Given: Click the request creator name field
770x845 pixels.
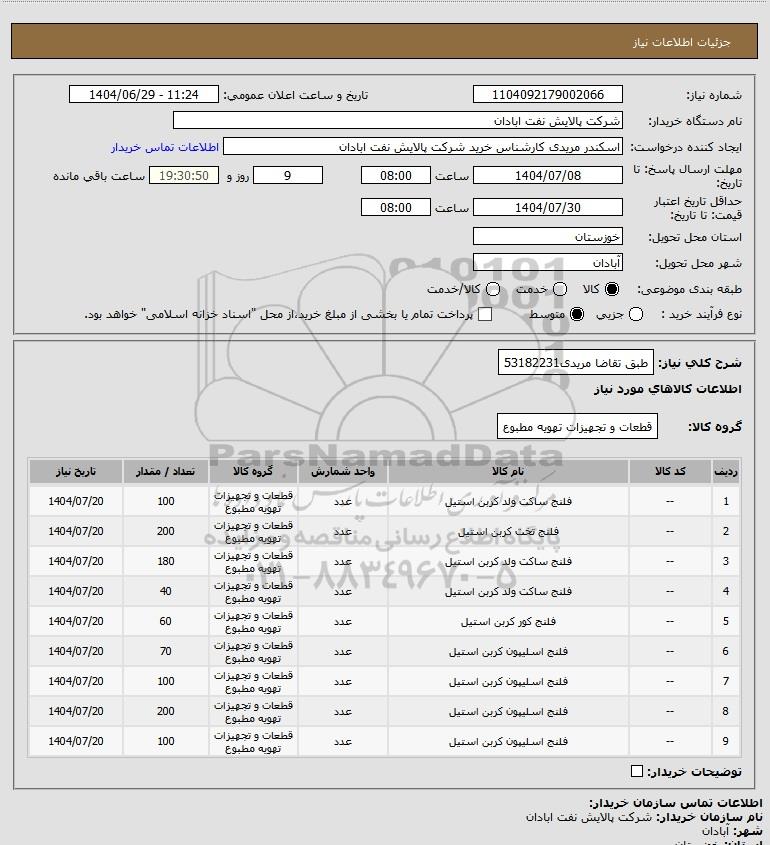Looking at the screenshot, I should [422, 147].
